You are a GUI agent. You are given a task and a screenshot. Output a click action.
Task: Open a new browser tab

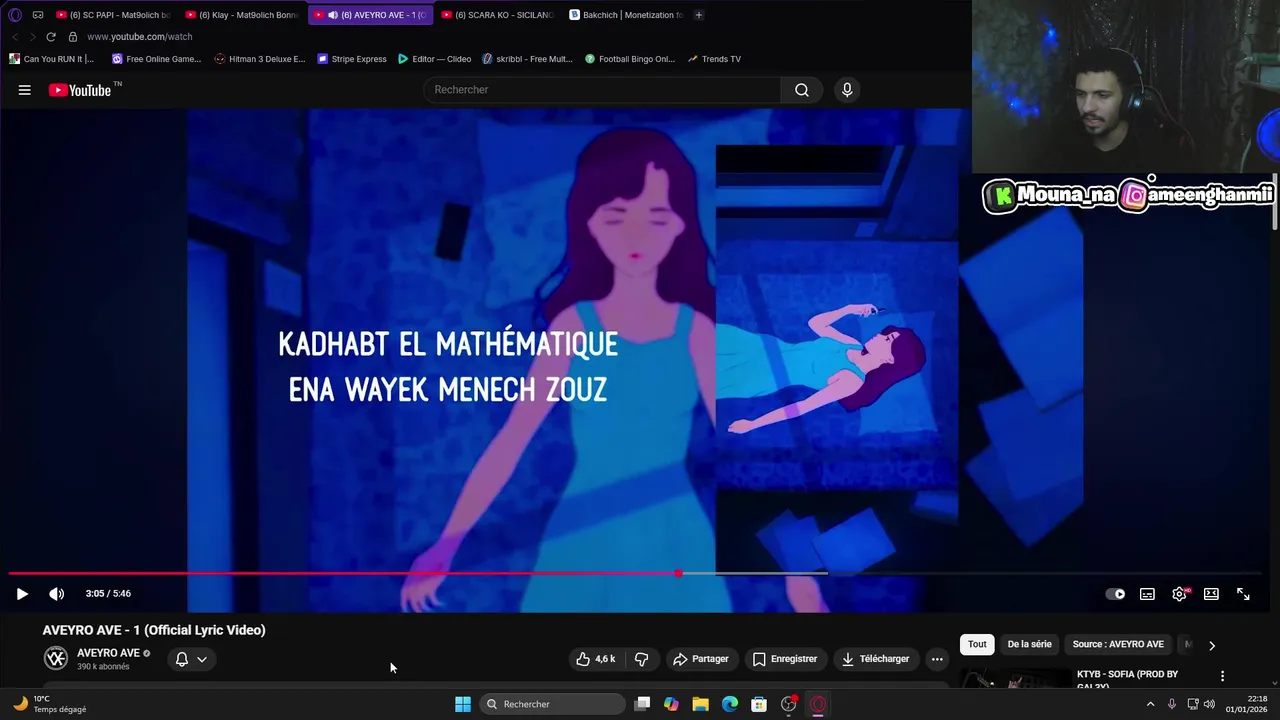point(699,15)
